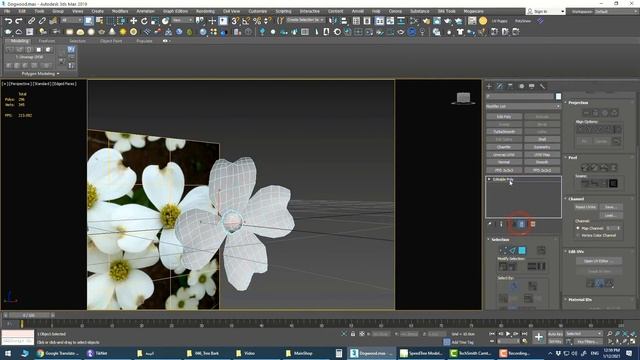Toggle Pin Stack under modifier stack
Image resolution: width=640 pixels, height=360 pixels.
pyautogui.click(x=490, y=224)
